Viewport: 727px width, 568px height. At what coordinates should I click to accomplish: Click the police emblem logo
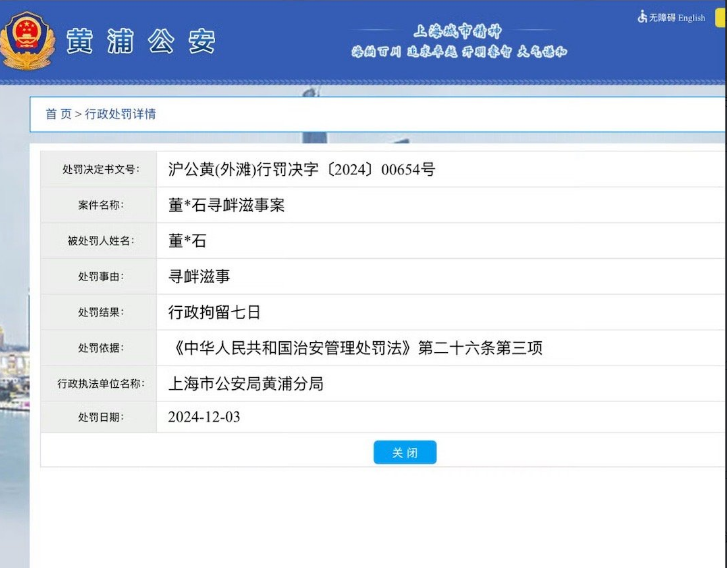point(27,40)
